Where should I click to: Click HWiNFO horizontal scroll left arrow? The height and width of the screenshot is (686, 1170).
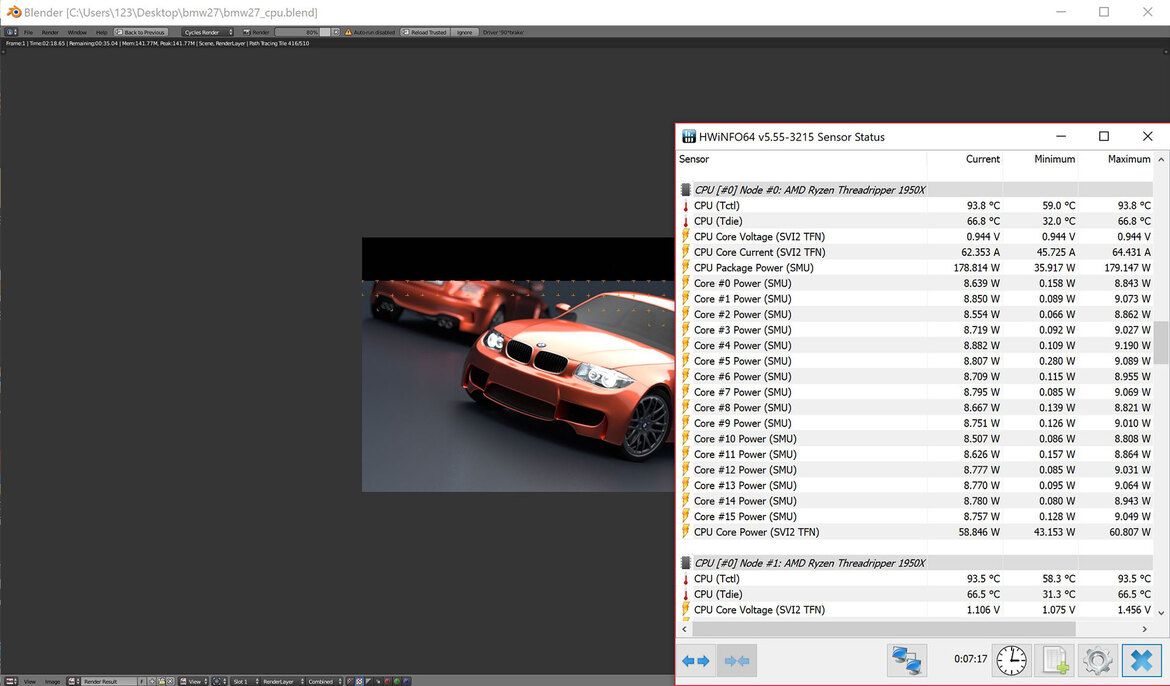click(x=685, y=629)
